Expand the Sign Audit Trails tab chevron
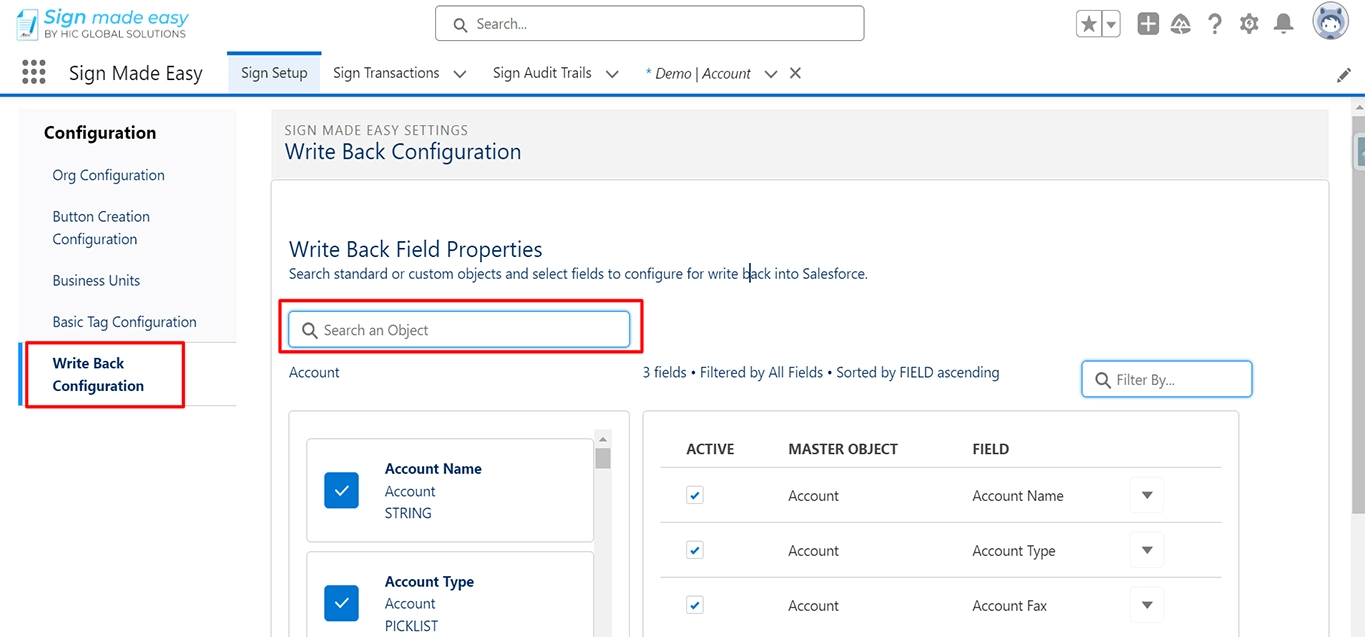 612,74
